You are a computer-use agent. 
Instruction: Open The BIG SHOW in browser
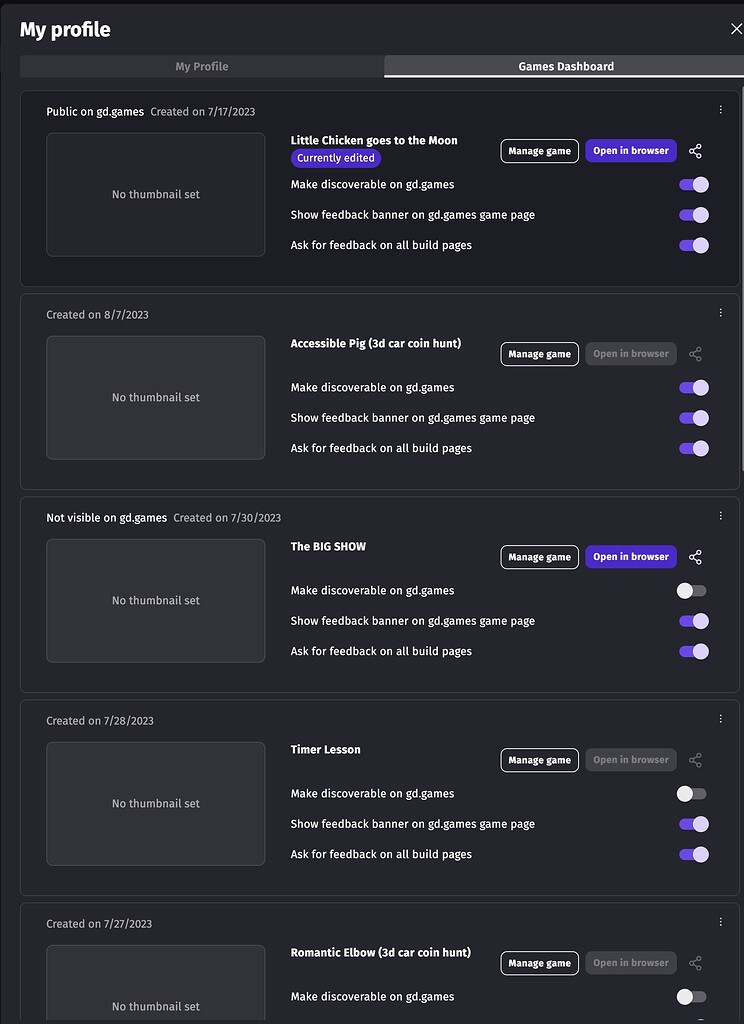(x=630, y=556)
